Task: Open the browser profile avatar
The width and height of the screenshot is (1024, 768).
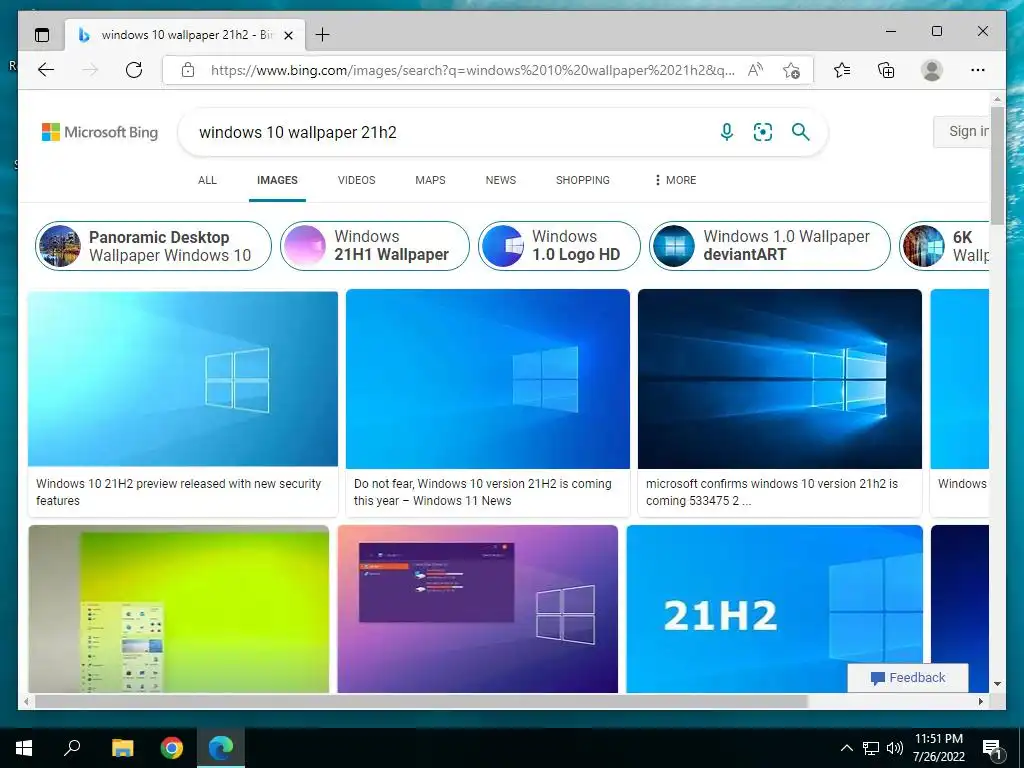Action: tap(932, 70)
